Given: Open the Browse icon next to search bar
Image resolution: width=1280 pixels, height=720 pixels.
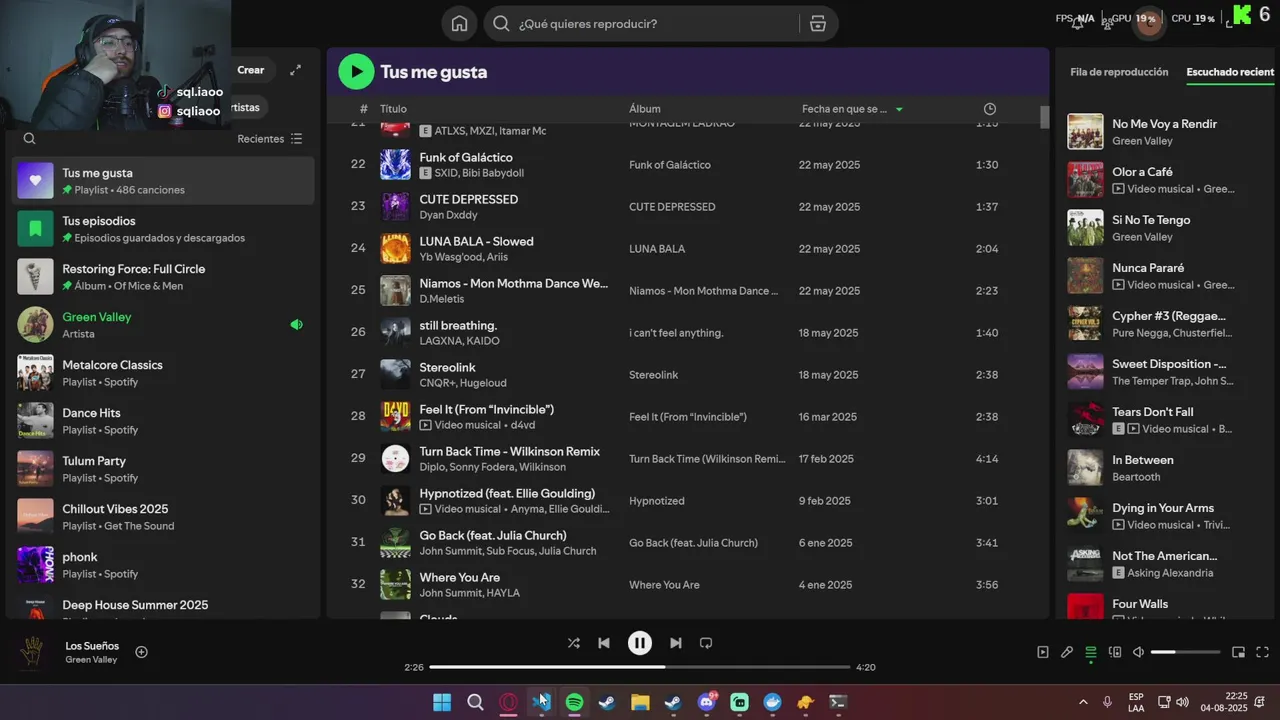Looking at the screenshot, I should [818, 24].
